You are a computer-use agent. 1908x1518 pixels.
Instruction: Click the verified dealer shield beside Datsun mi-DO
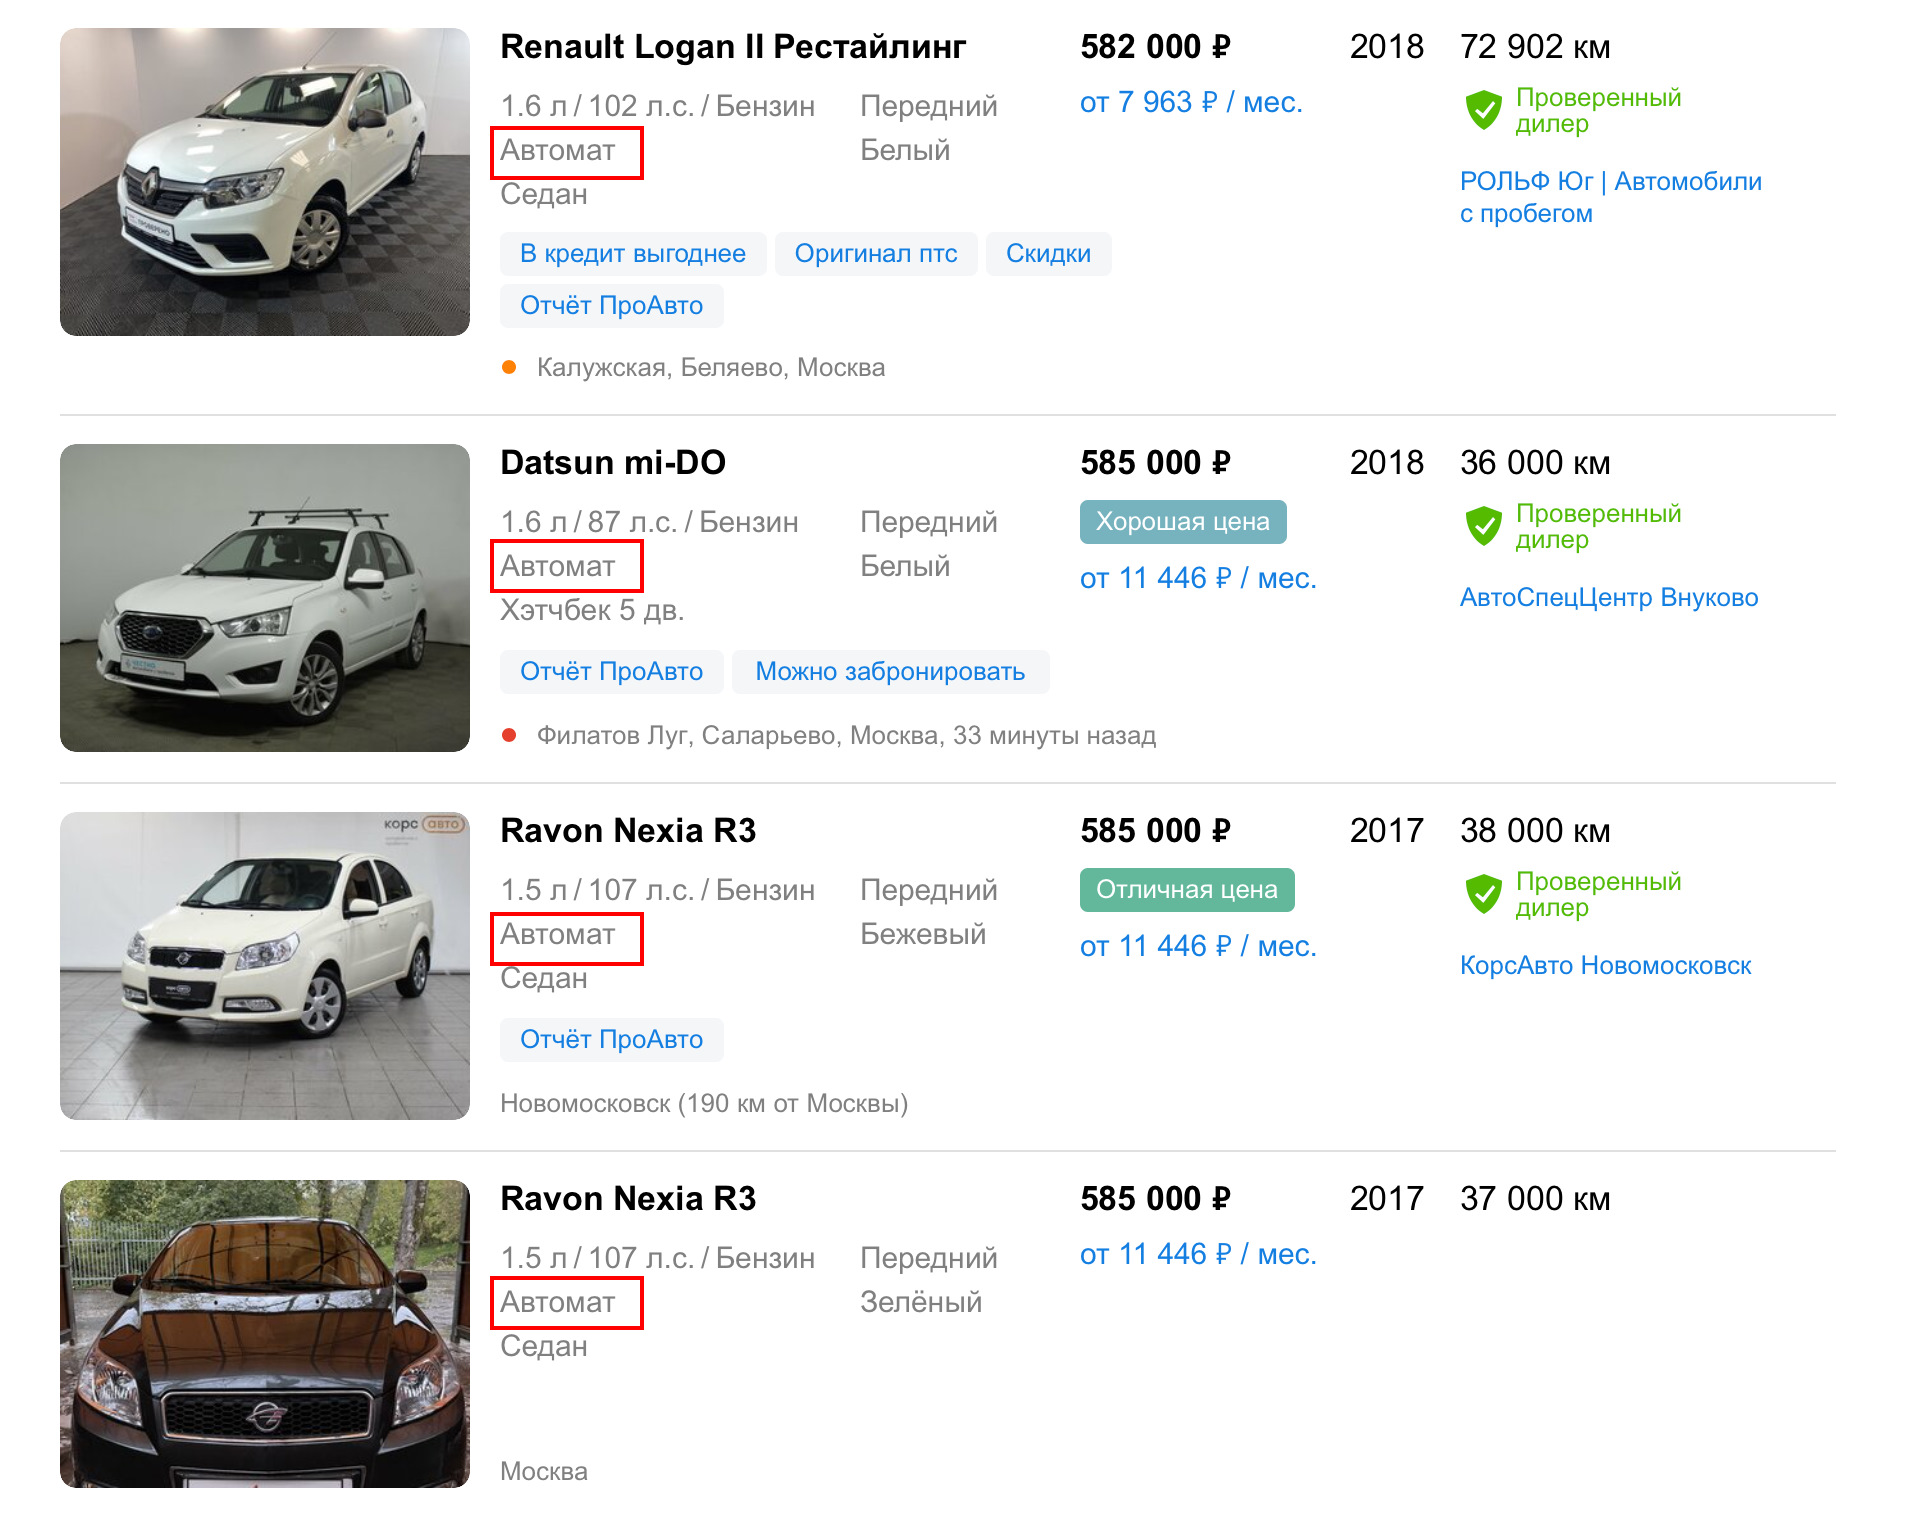(x=1483, y=526)
